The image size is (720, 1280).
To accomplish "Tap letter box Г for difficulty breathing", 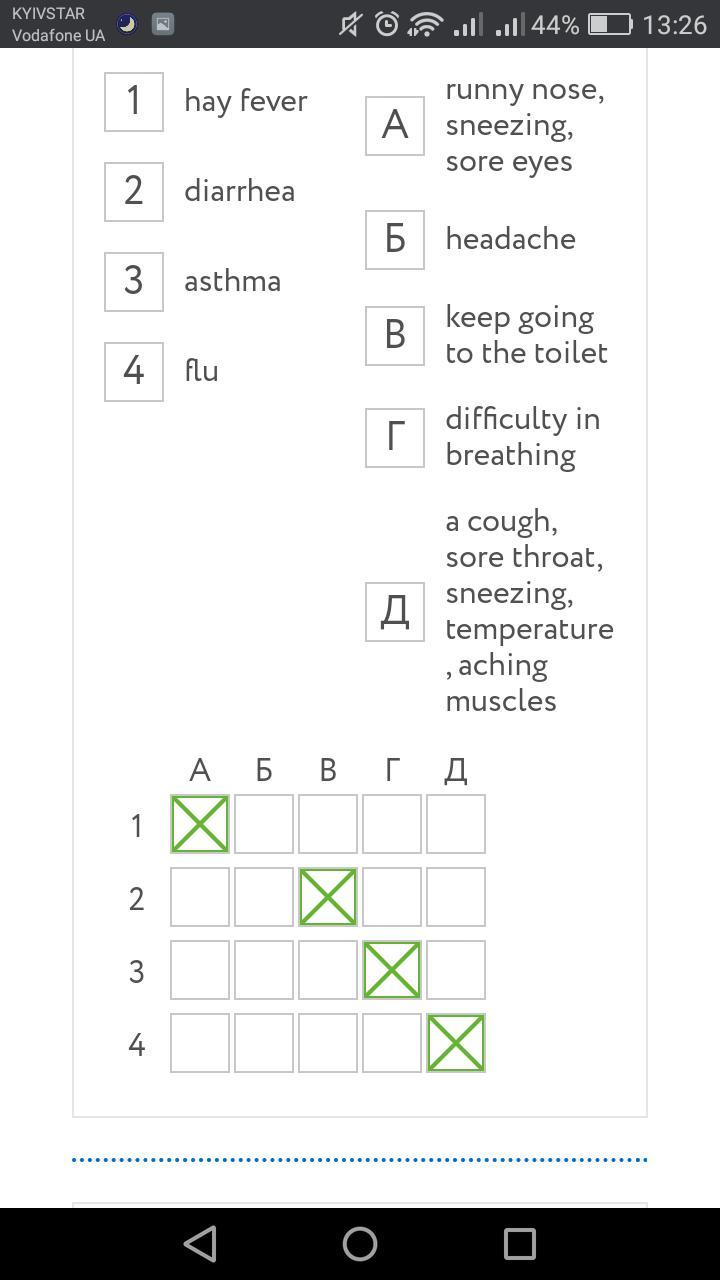I will [x=395, y=437].
